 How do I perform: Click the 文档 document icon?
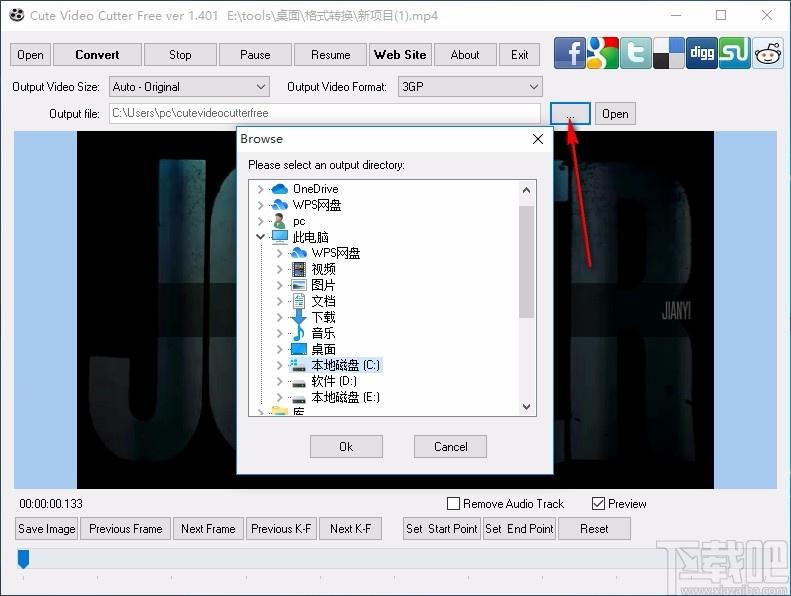coord(299,301)
